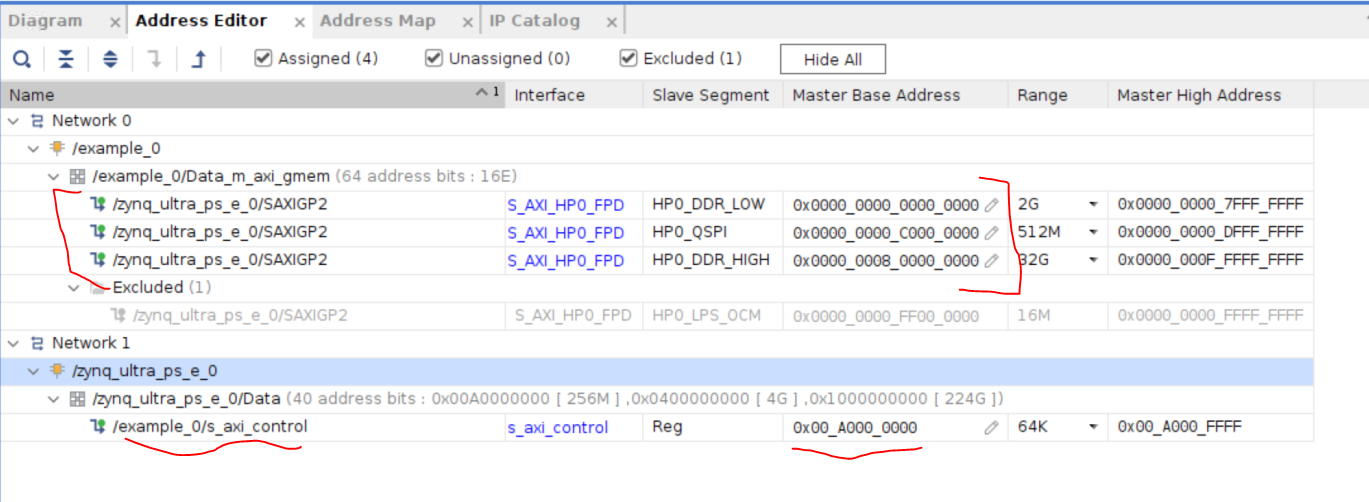Click pencil edit icon for 0x00_A000_0000 address
Image resolution: width=1369 pixels, height=502 pixels.
coord(991,428)
